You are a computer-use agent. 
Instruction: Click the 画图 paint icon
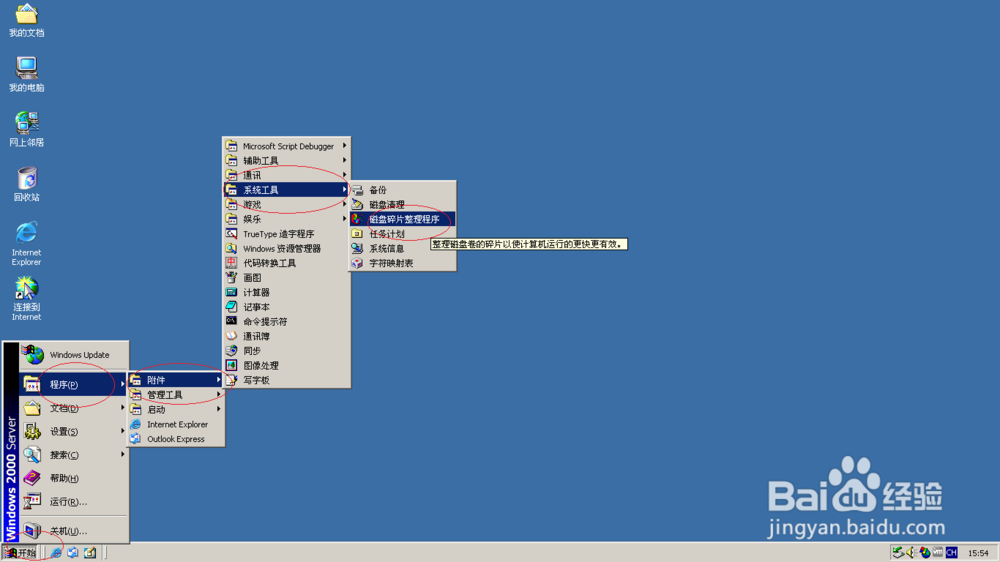point(232,277)
